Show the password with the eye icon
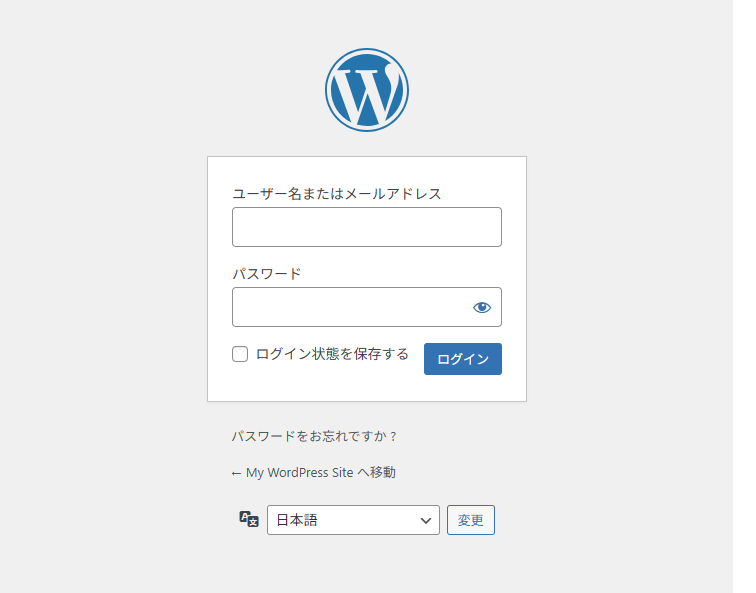Image resolution: width=756 pixels, height=593 pixels. click(482, 307)
